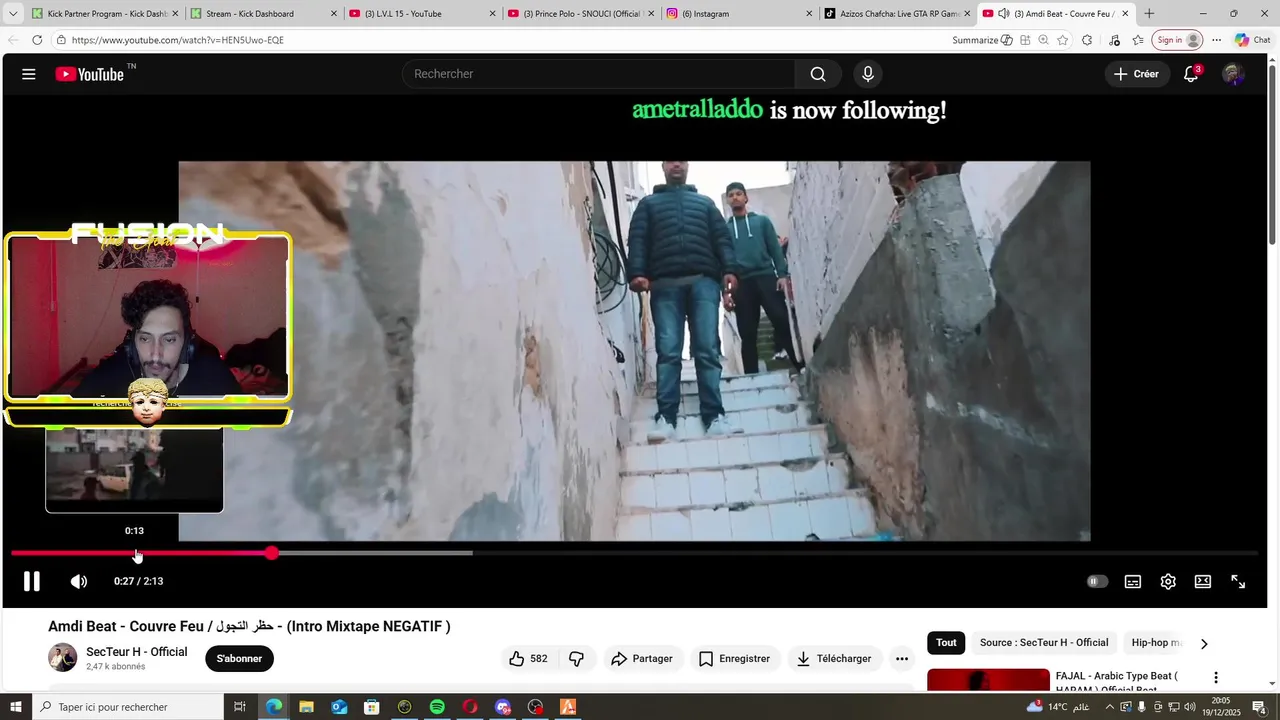
Task: Open File Explorer from the taskbar
Action: point(306,707)
